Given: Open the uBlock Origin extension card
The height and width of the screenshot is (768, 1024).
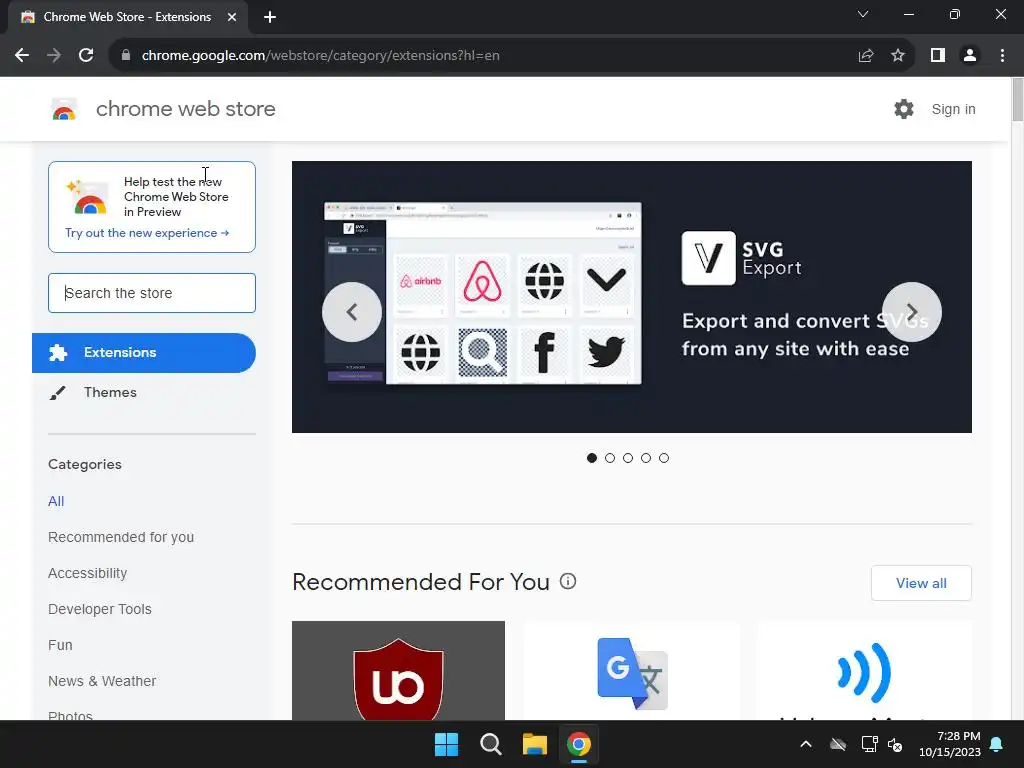Looking at the screenshot, I should (x=398, y=671).
